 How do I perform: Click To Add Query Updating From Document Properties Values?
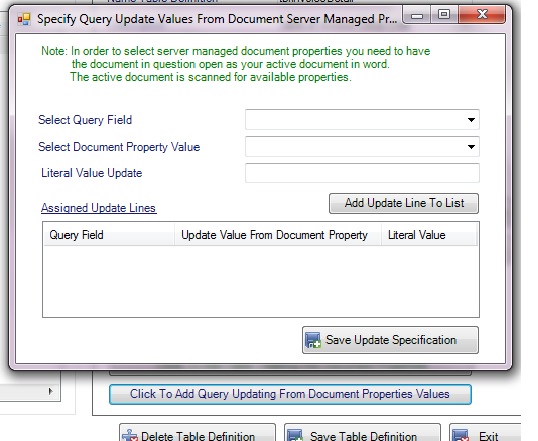290,394
